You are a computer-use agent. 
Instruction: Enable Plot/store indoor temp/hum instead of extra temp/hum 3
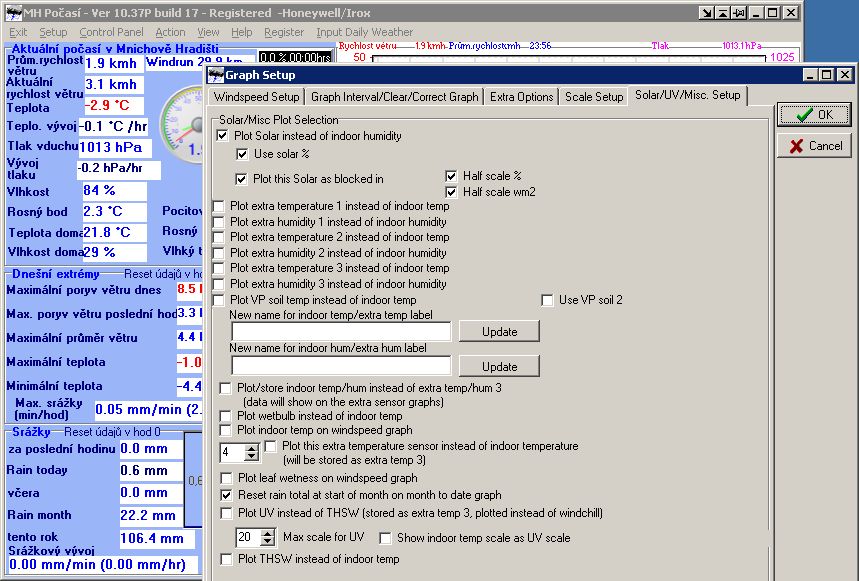pyautogui.click(x=225, y=388)
